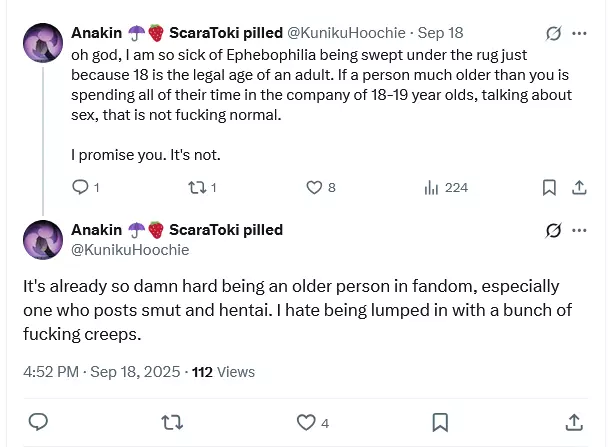
Task: Open Grok icon on first tweet
Action: (553, 33)
